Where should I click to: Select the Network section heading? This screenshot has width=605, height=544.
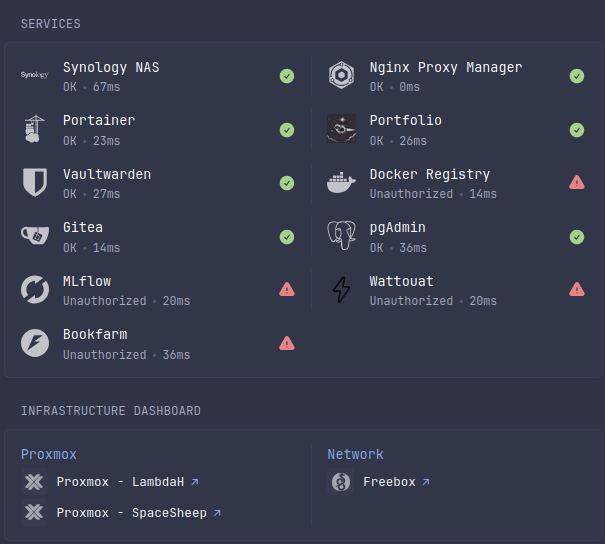click(355, 454)
